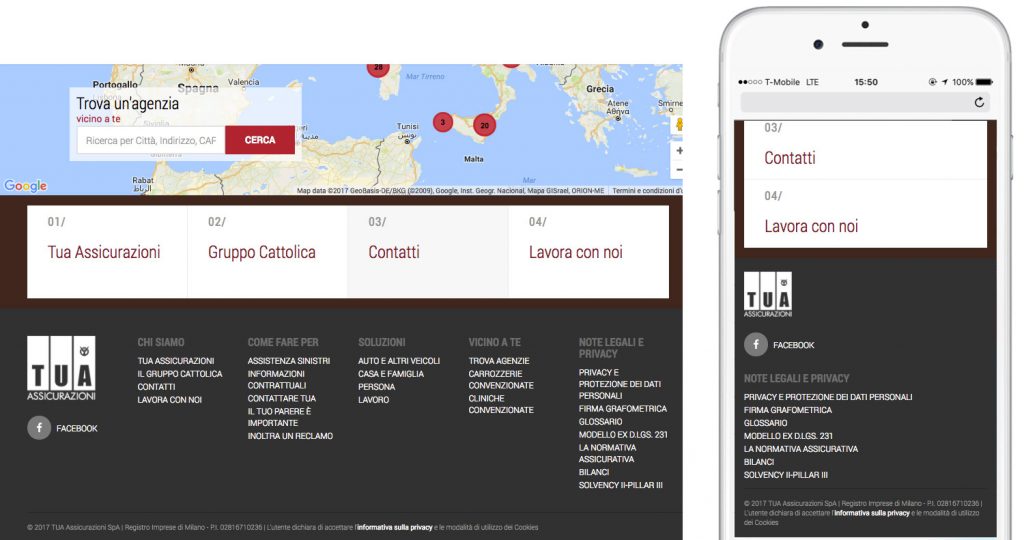Tap Lavora con noi on the phone mockup
Screen dimensions: 1024x540
pyautogui.click(x=865, y=214)
